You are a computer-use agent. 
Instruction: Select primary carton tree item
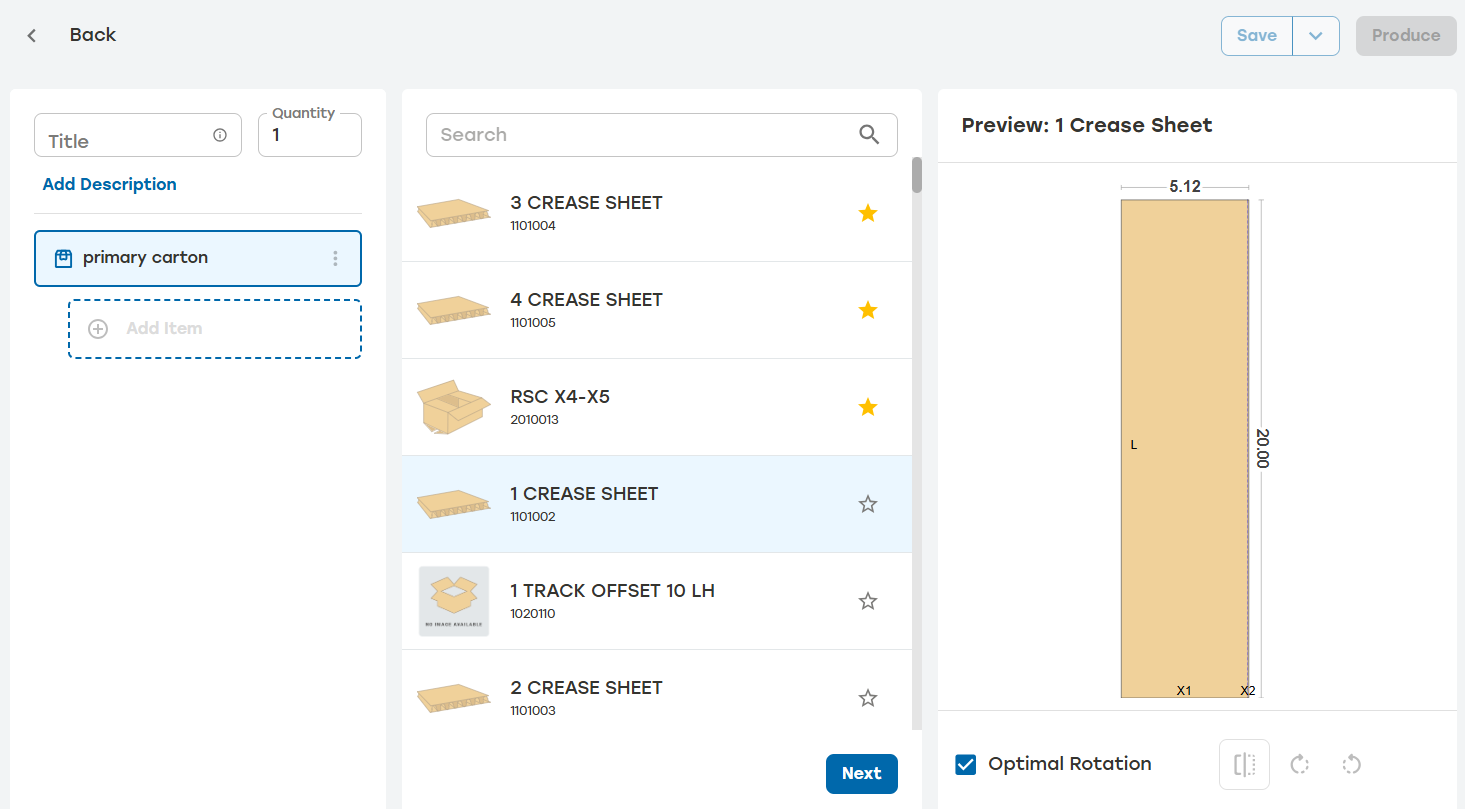[x=198, y=259]
